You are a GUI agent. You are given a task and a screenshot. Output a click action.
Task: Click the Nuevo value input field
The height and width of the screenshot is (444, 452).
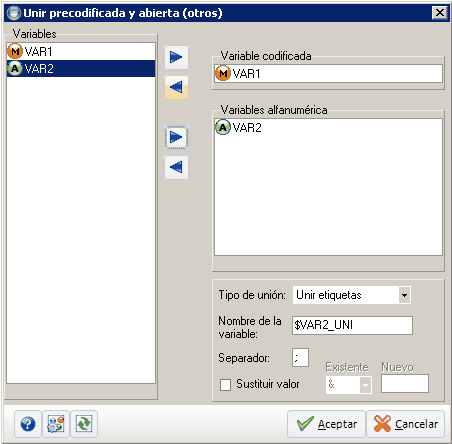405,384
